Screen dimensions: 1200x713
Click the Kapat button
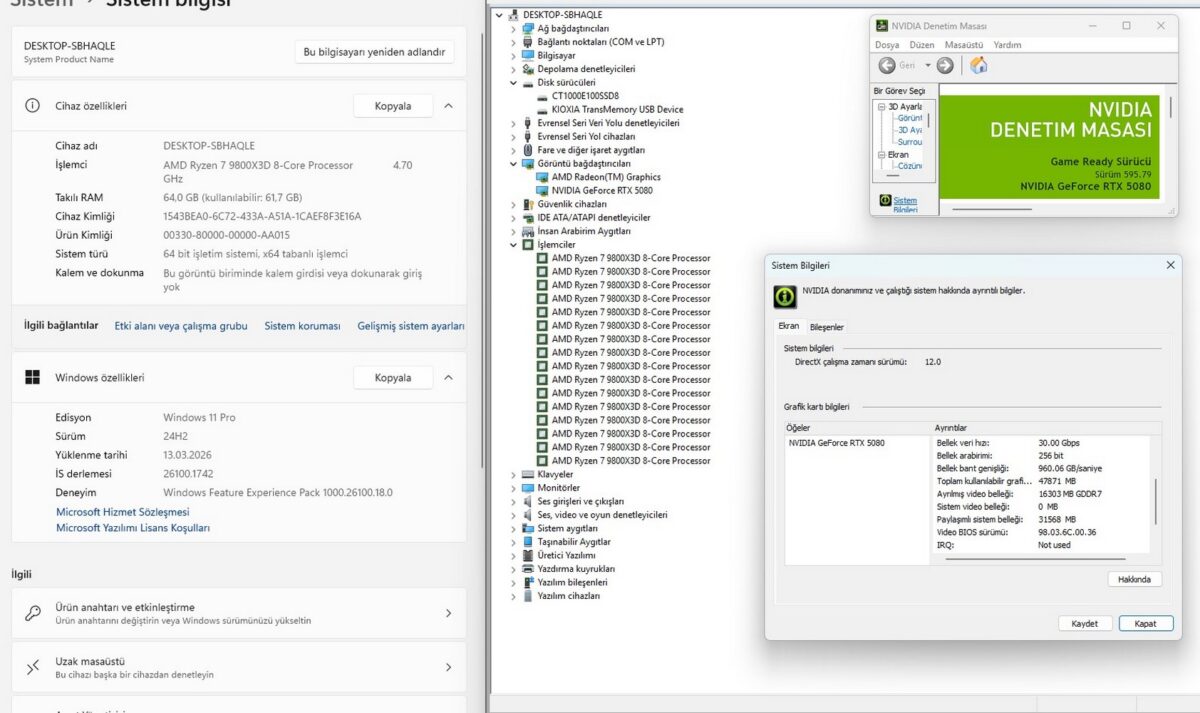(x=1145, y=623)
